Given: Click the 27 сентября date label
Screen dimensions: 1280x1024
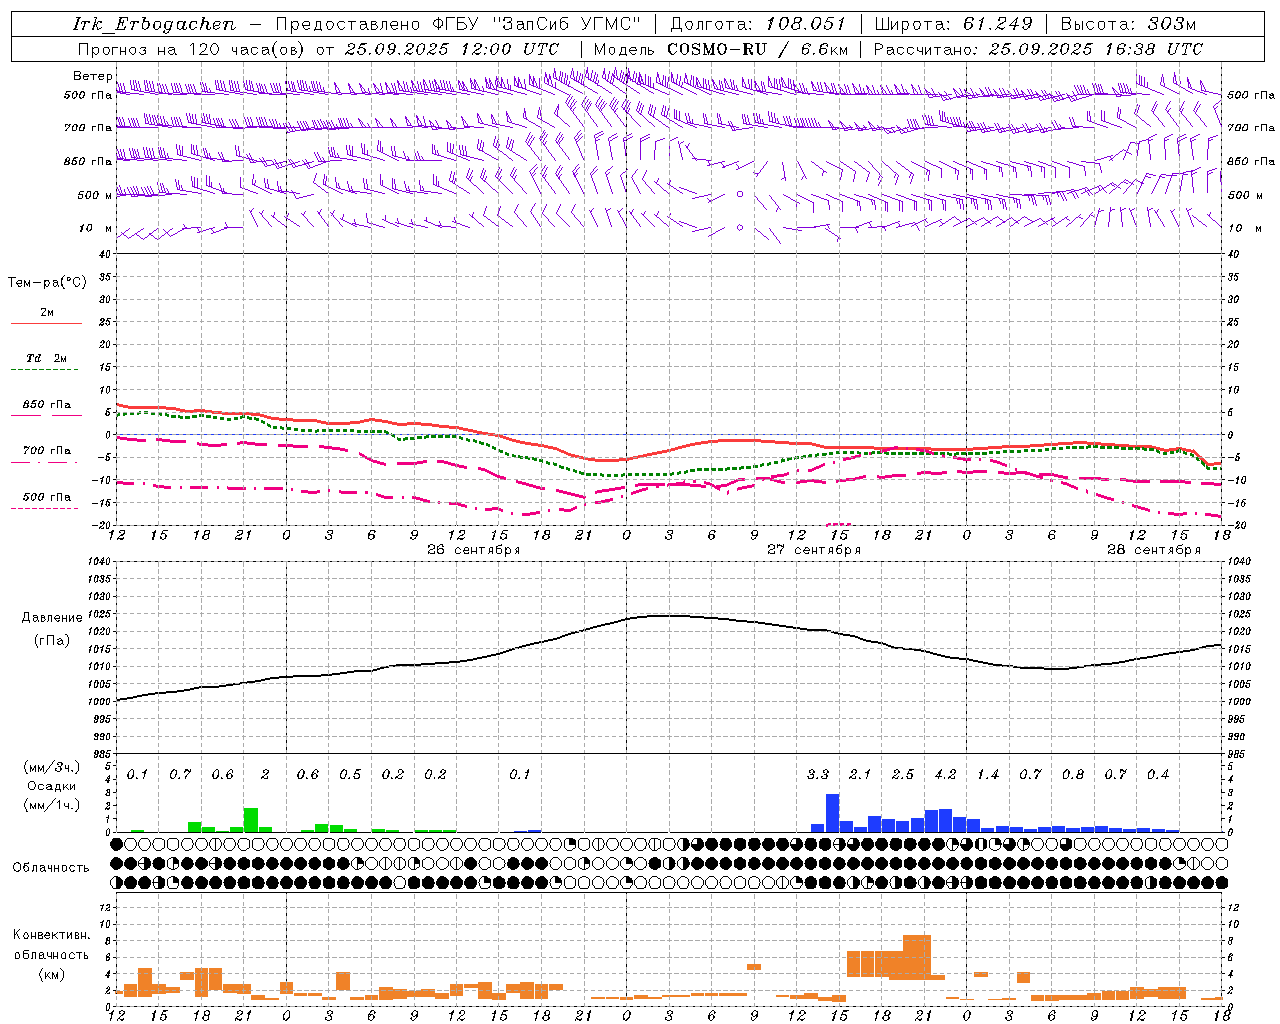Looking at the screenshot, I should (x=814, y=550).
